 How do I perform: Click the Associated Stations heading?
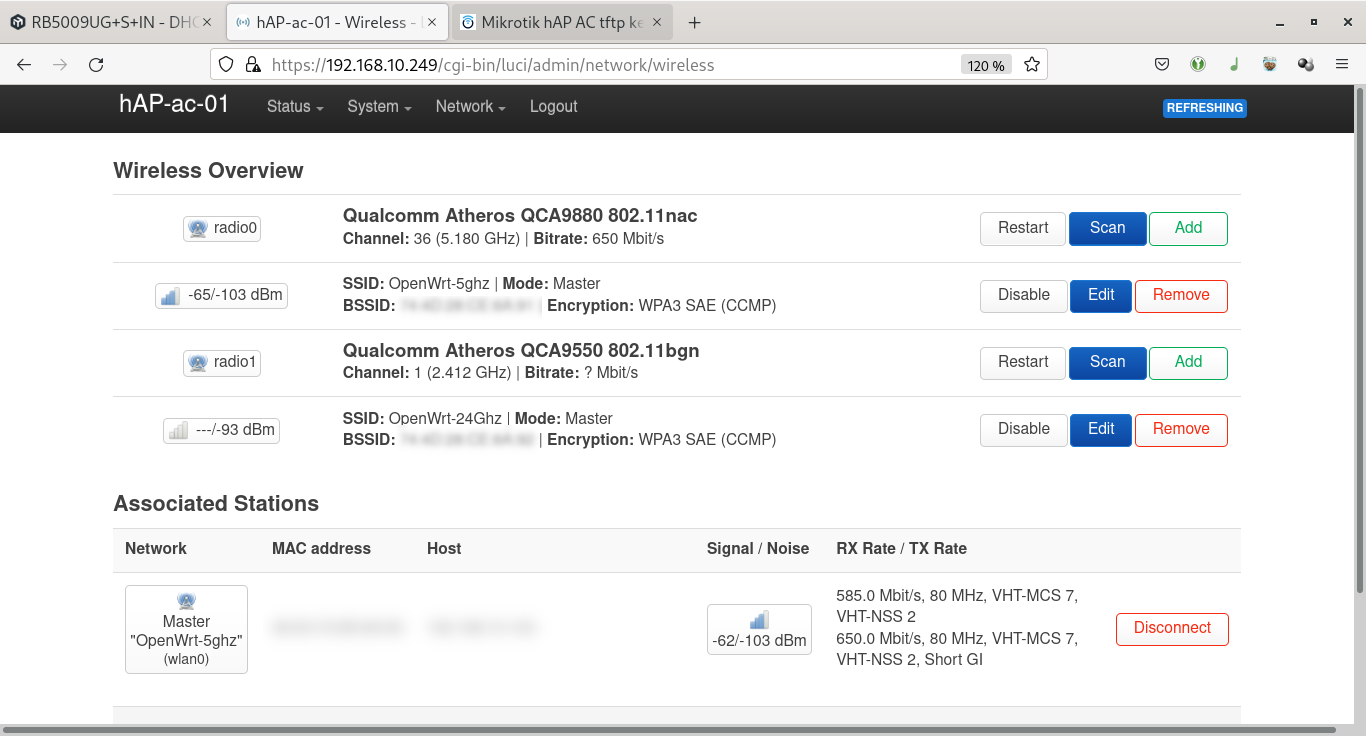click(x=216, y=504)
